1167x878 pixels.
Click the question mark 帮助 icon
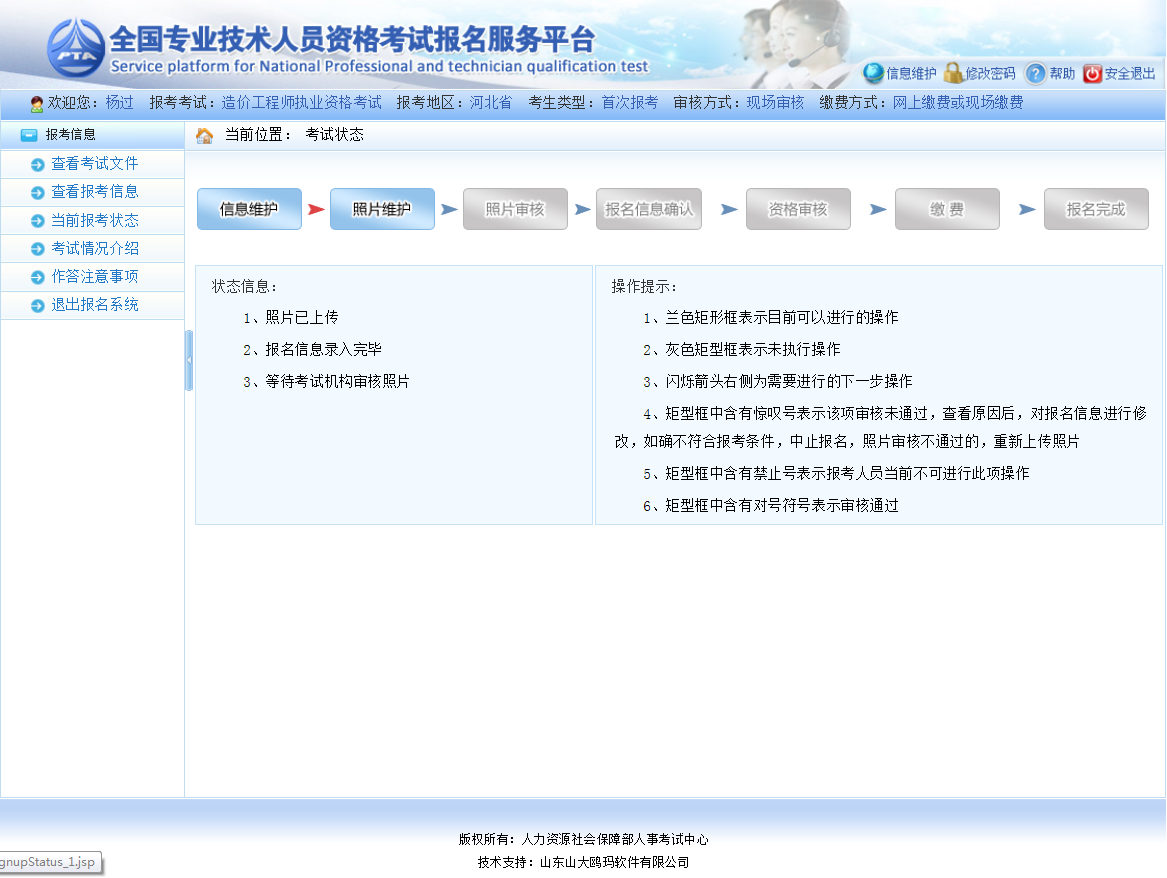click(x=1036, y=73)
